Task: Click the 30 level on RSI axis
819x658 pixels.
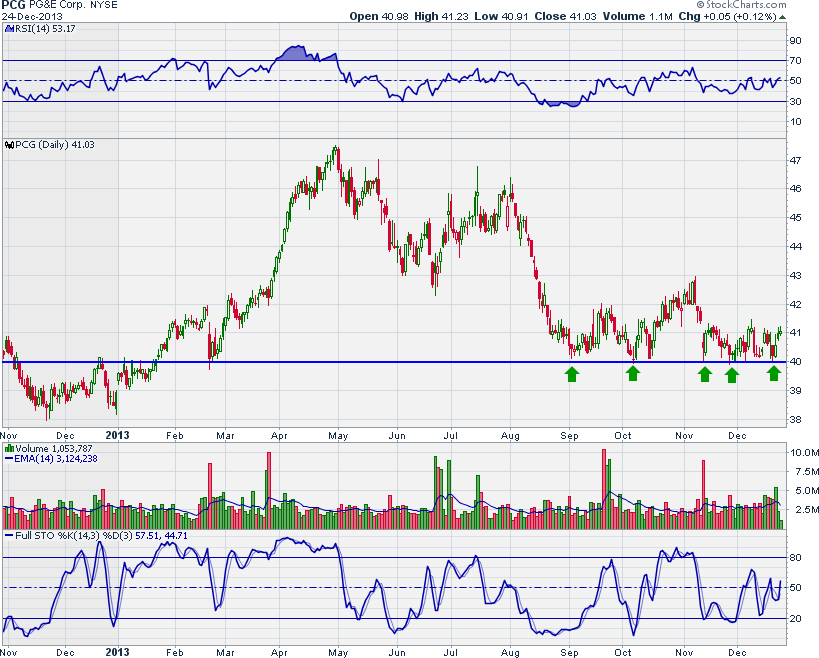Action: [x=795, y=101]
